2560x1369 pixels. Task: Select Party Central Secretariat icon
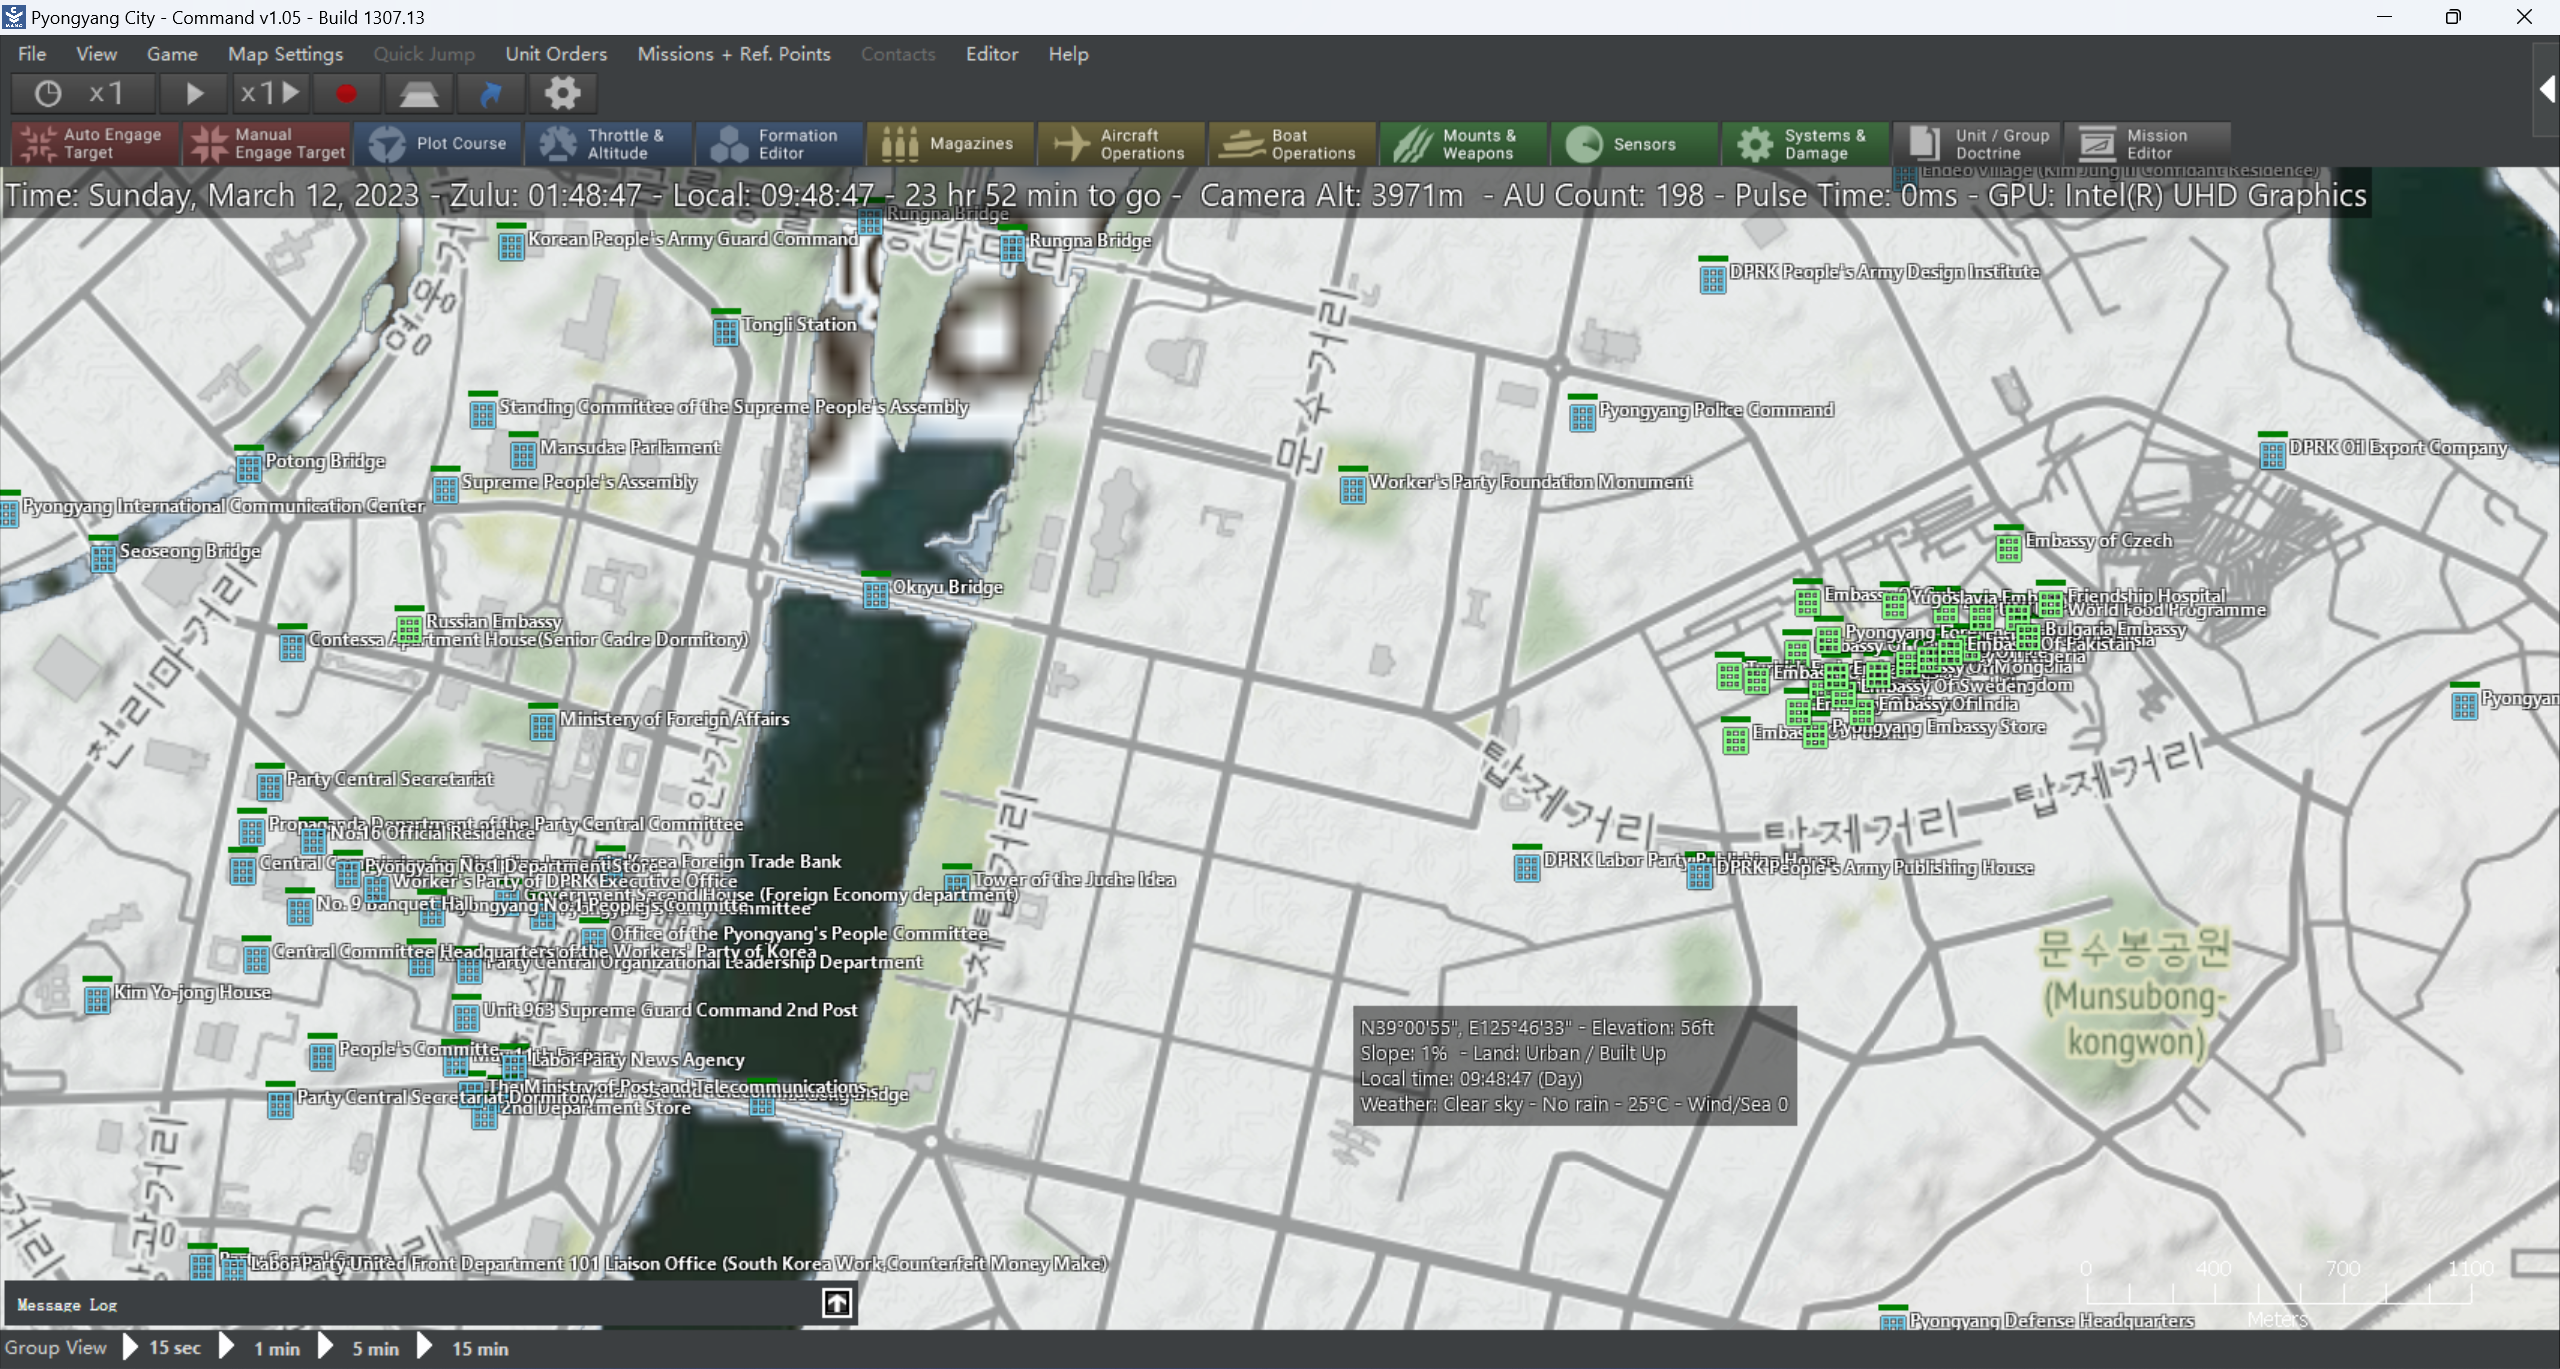[x=270, y=785]
